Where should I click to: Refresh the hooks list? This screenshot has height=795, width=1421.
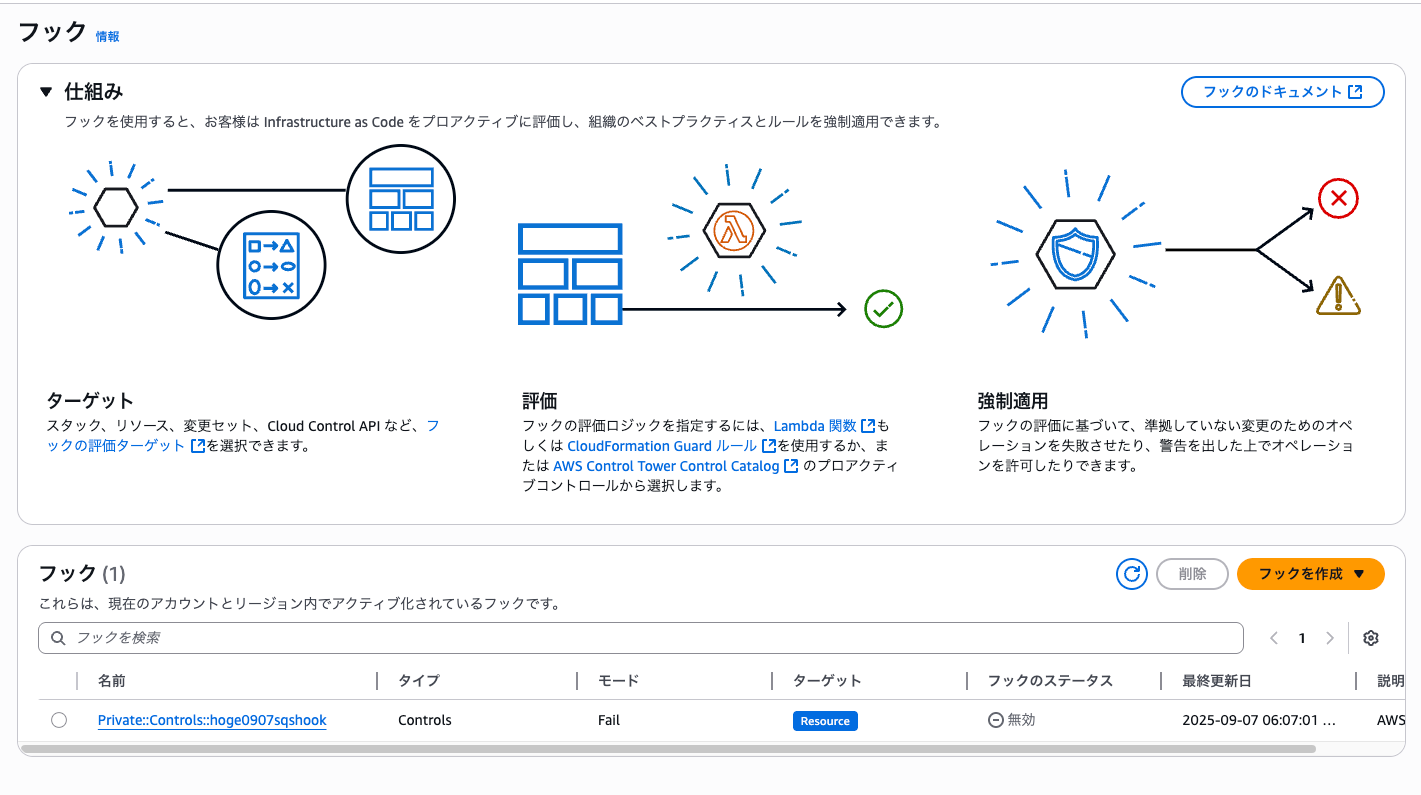pos(1132,574)
